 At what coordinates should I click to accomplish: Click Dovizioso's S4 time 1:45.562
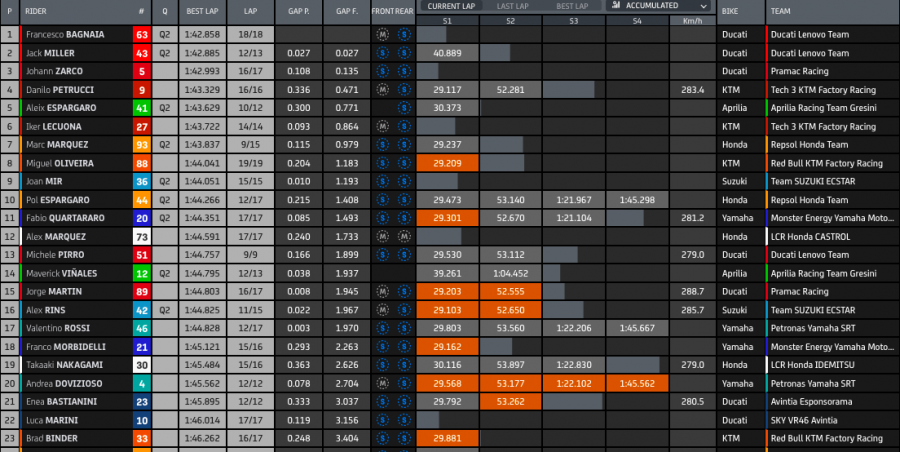point(636,383)
